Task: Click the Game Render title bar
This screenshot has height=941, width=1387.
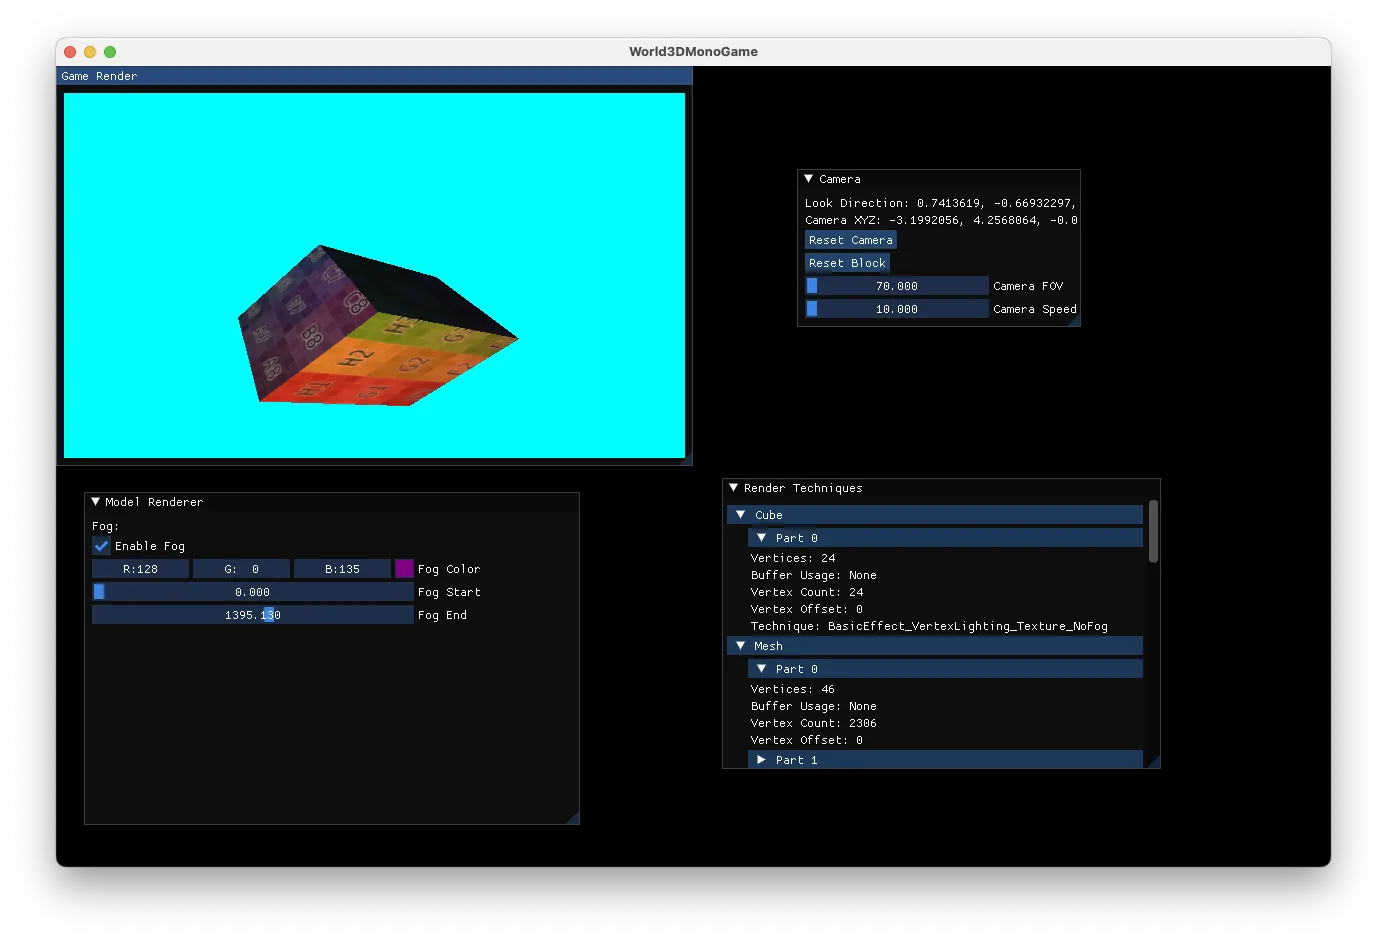Action: (374, 76)
